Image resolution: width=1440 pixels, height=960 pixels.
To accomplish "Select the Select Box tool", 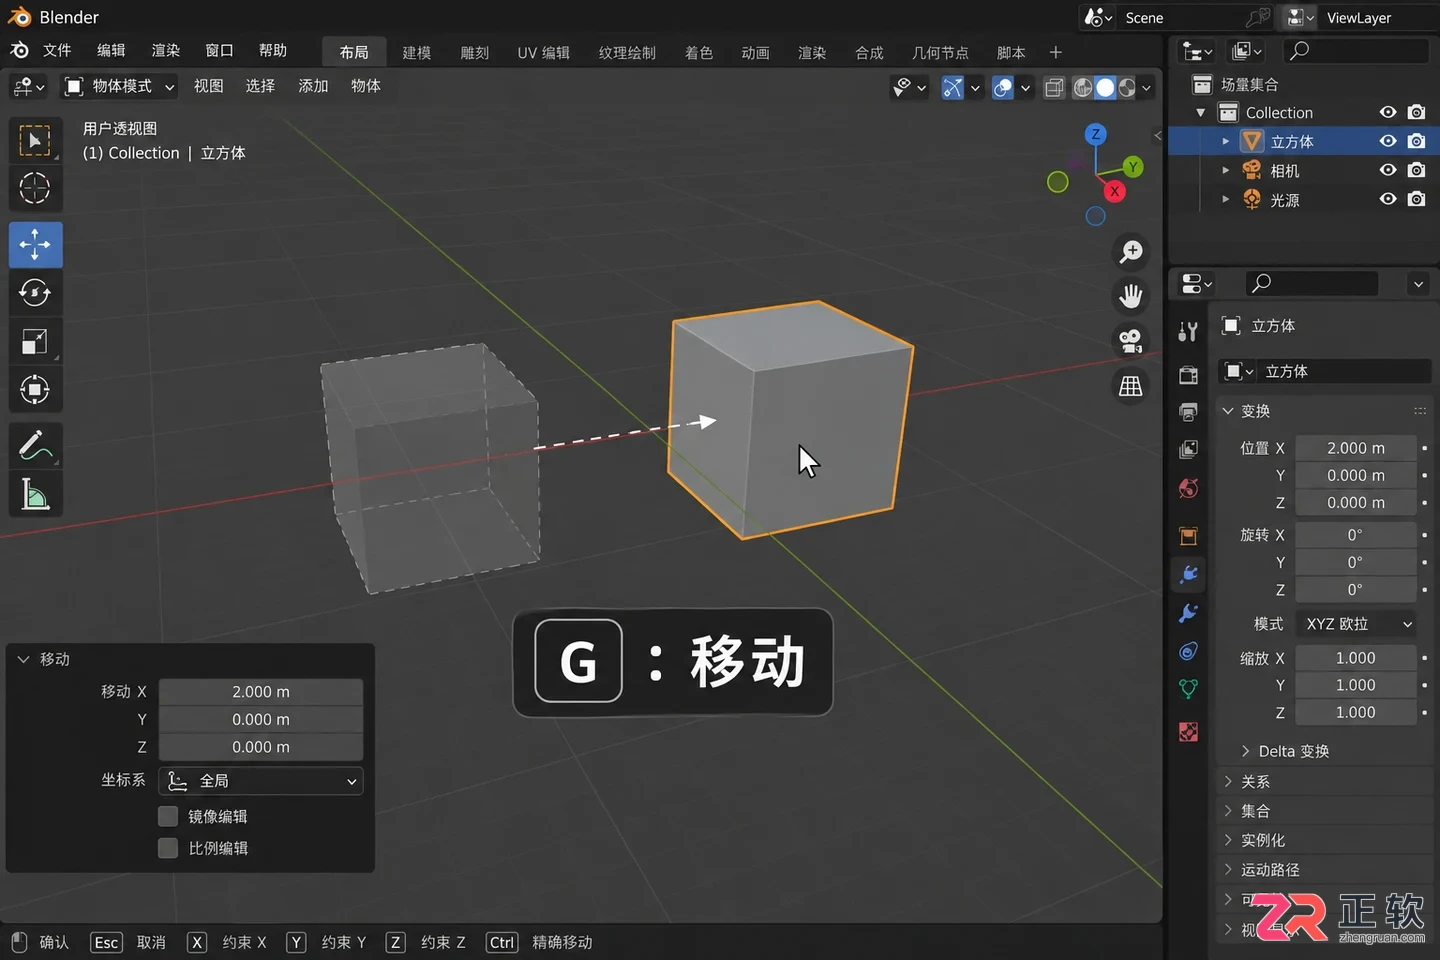I will (x=35, y=141).
